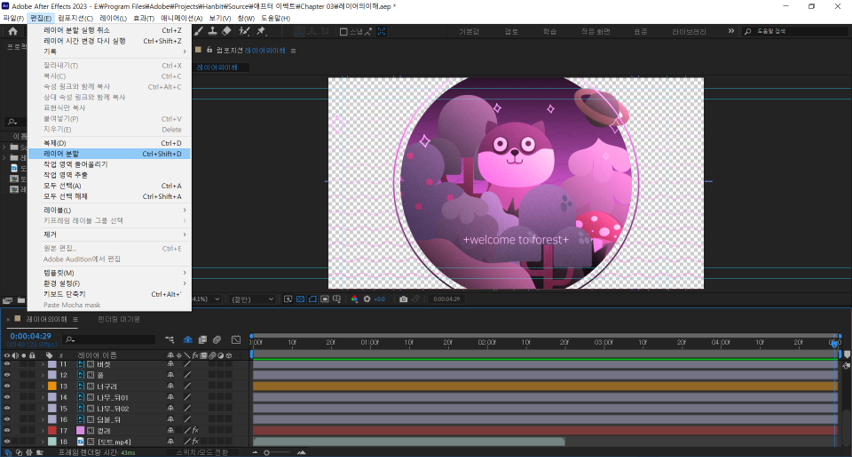Hide layer 16 덤불_뒤 eye toggle
852x457 pixels.
7,420
